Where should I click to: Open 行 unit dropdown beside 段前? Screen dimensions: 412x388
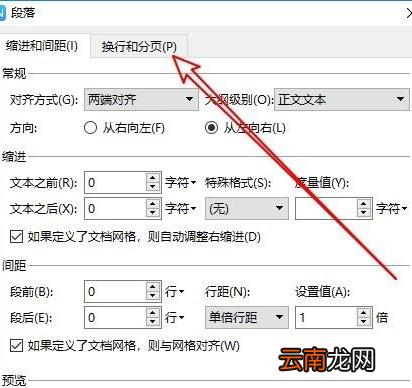(x=174, y=292)
